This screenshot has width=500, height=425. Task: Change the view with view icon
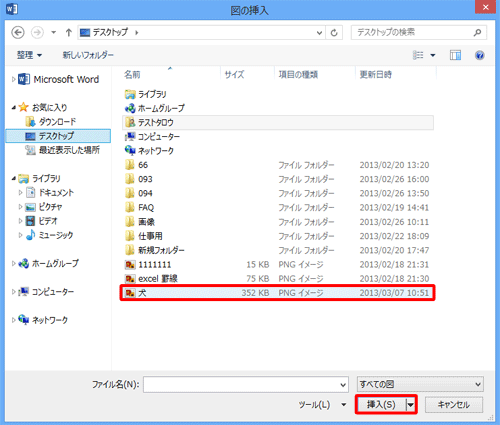pos(418,55)
